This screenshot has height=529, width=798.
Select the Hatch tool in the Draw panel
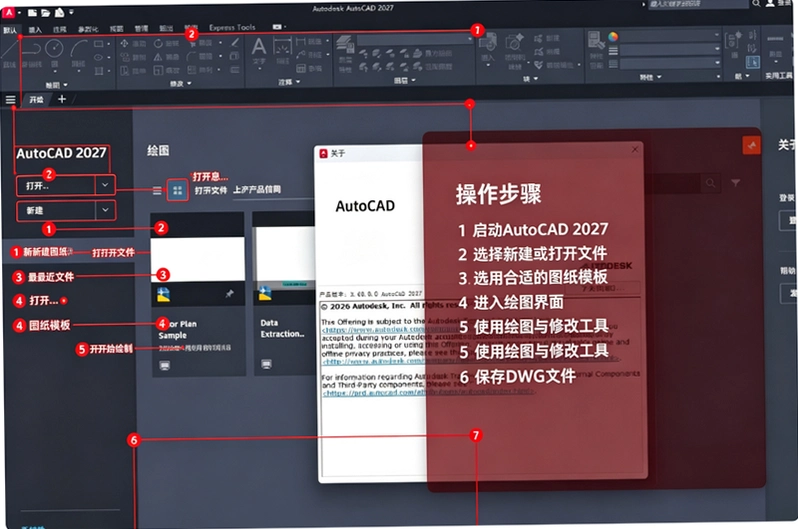[x=99, y=71]
